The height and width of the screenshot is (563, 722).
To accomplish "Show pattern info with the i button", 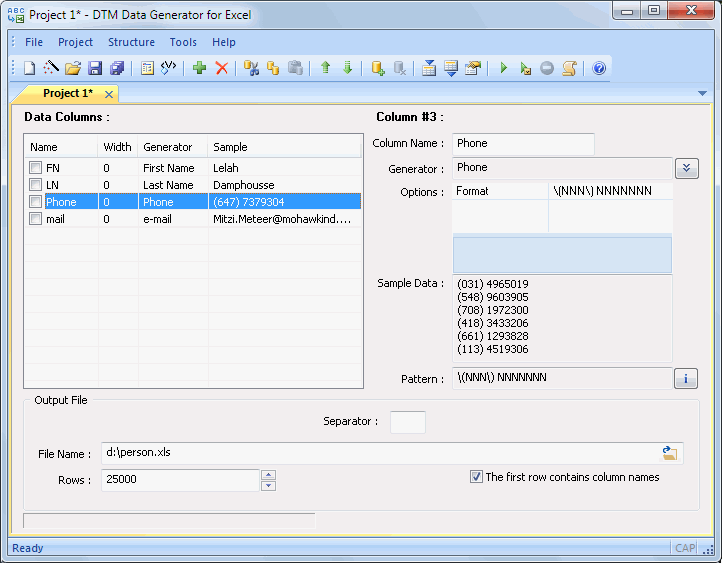I will 686,378.
